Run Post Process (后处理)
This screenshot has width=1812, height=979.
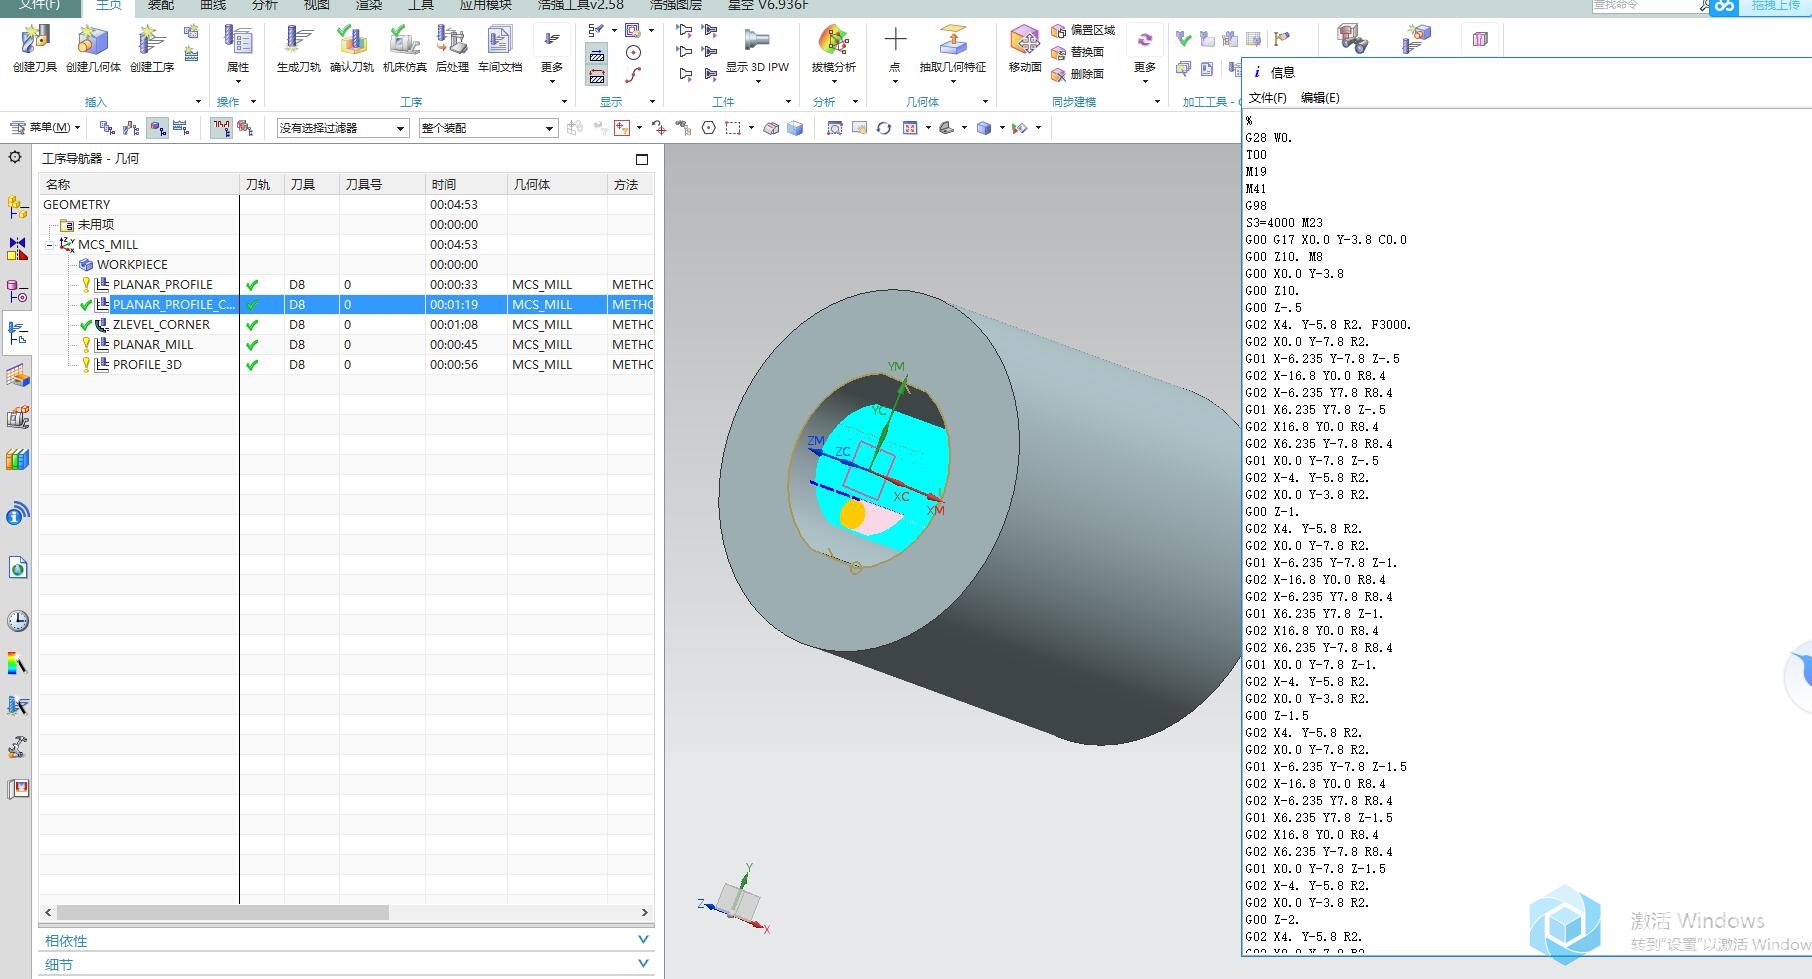coord(452,48)
